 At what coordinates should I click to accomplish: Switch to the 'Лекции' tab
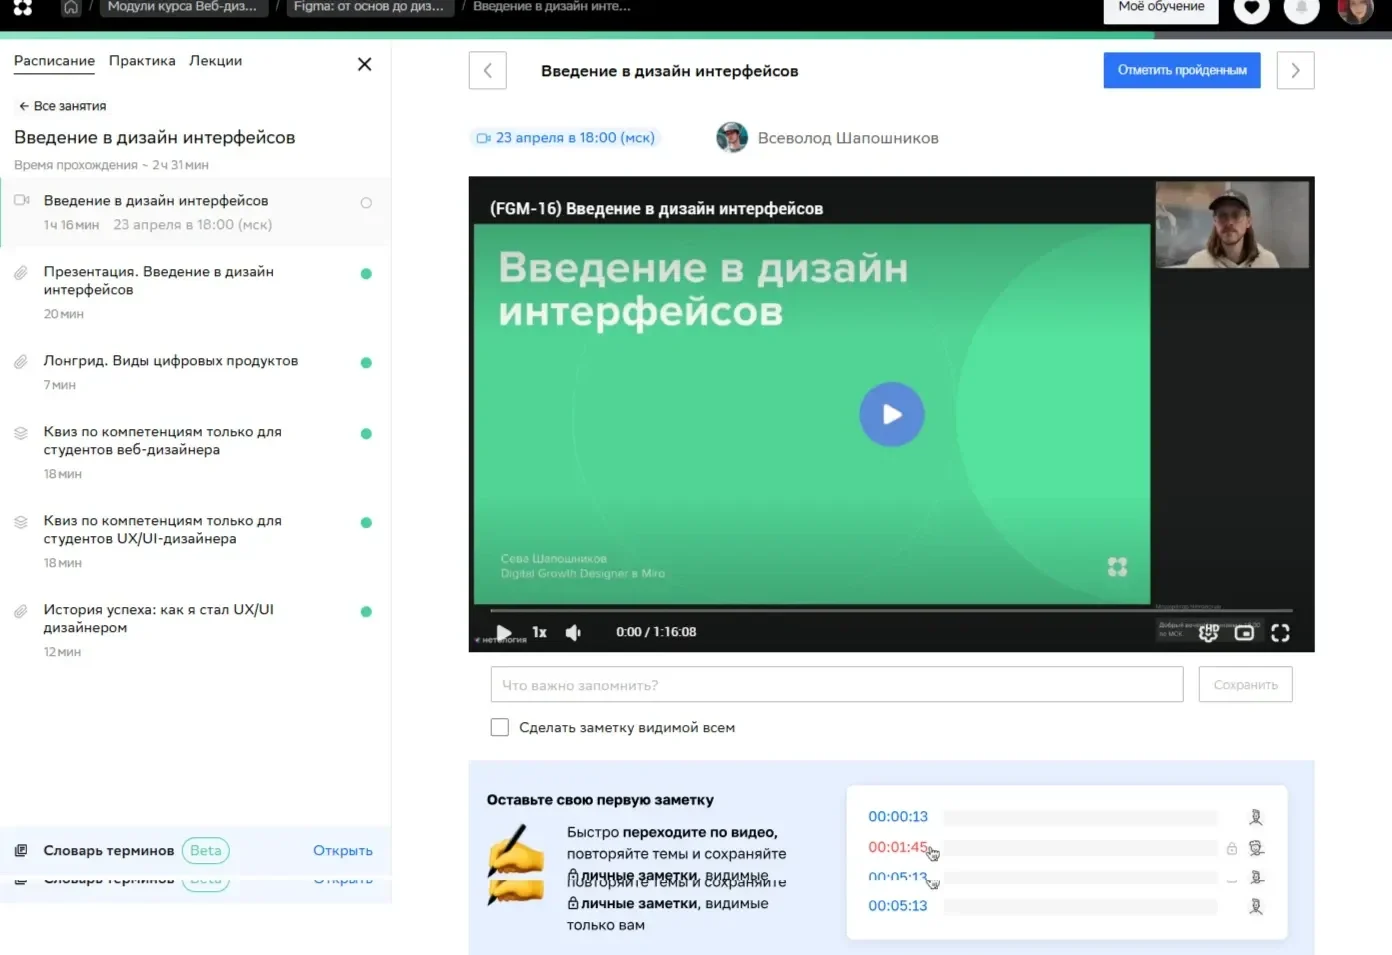(x=216, y=61)
